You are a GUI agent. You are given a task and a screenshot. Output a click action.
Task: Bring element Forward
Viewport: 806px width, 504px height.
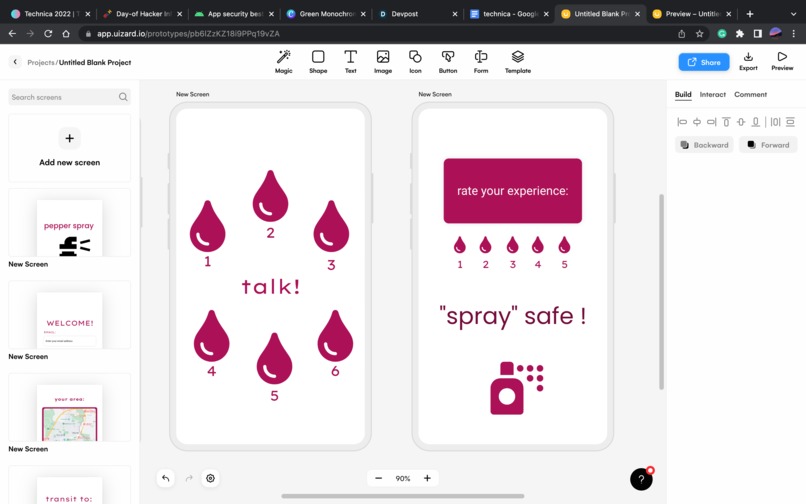(x=768, y=145)
